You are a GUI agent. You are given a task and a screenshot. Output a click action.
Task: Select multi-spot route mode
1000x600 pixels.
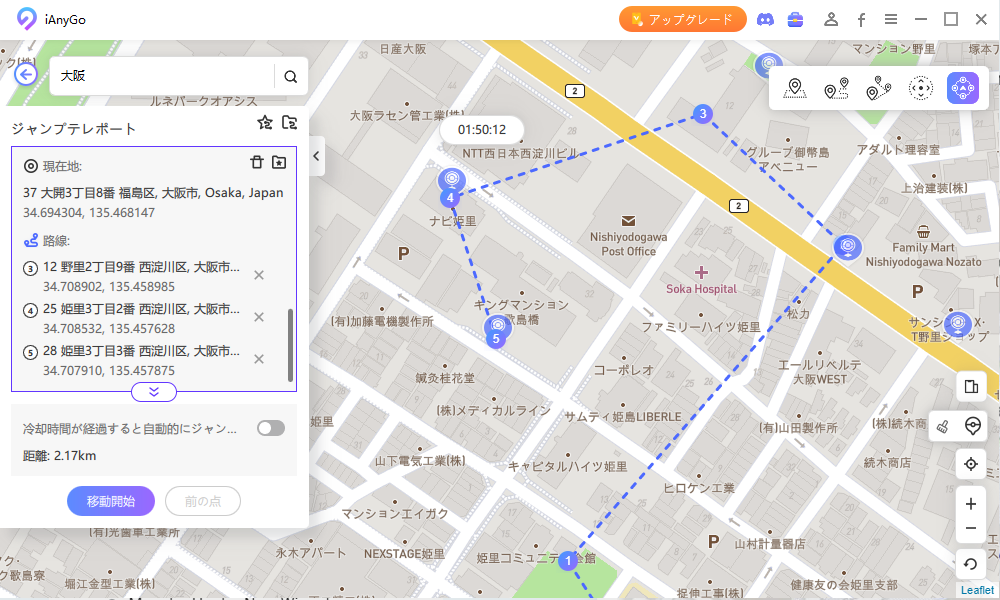coord(878,89)
